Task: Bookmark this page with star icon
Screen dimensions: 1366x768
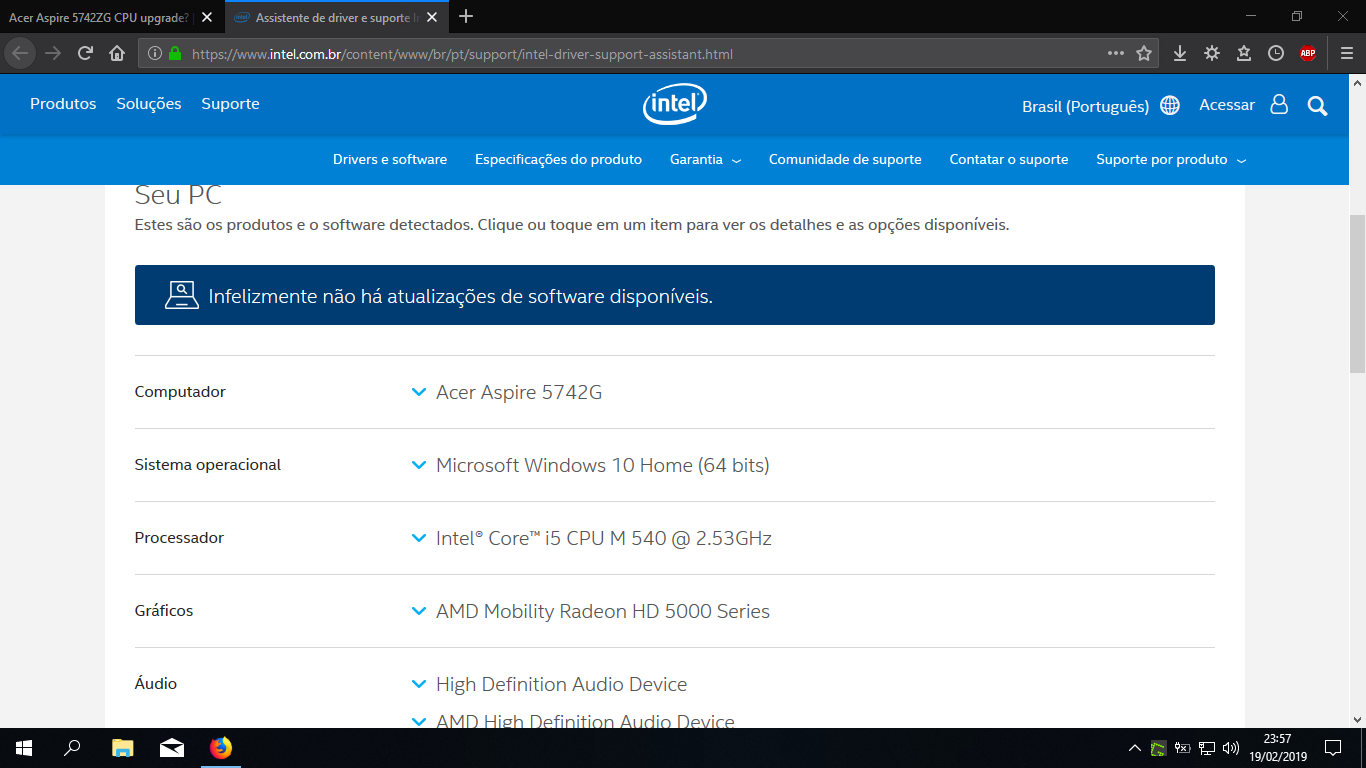Action: click(x=1144, y=53)
